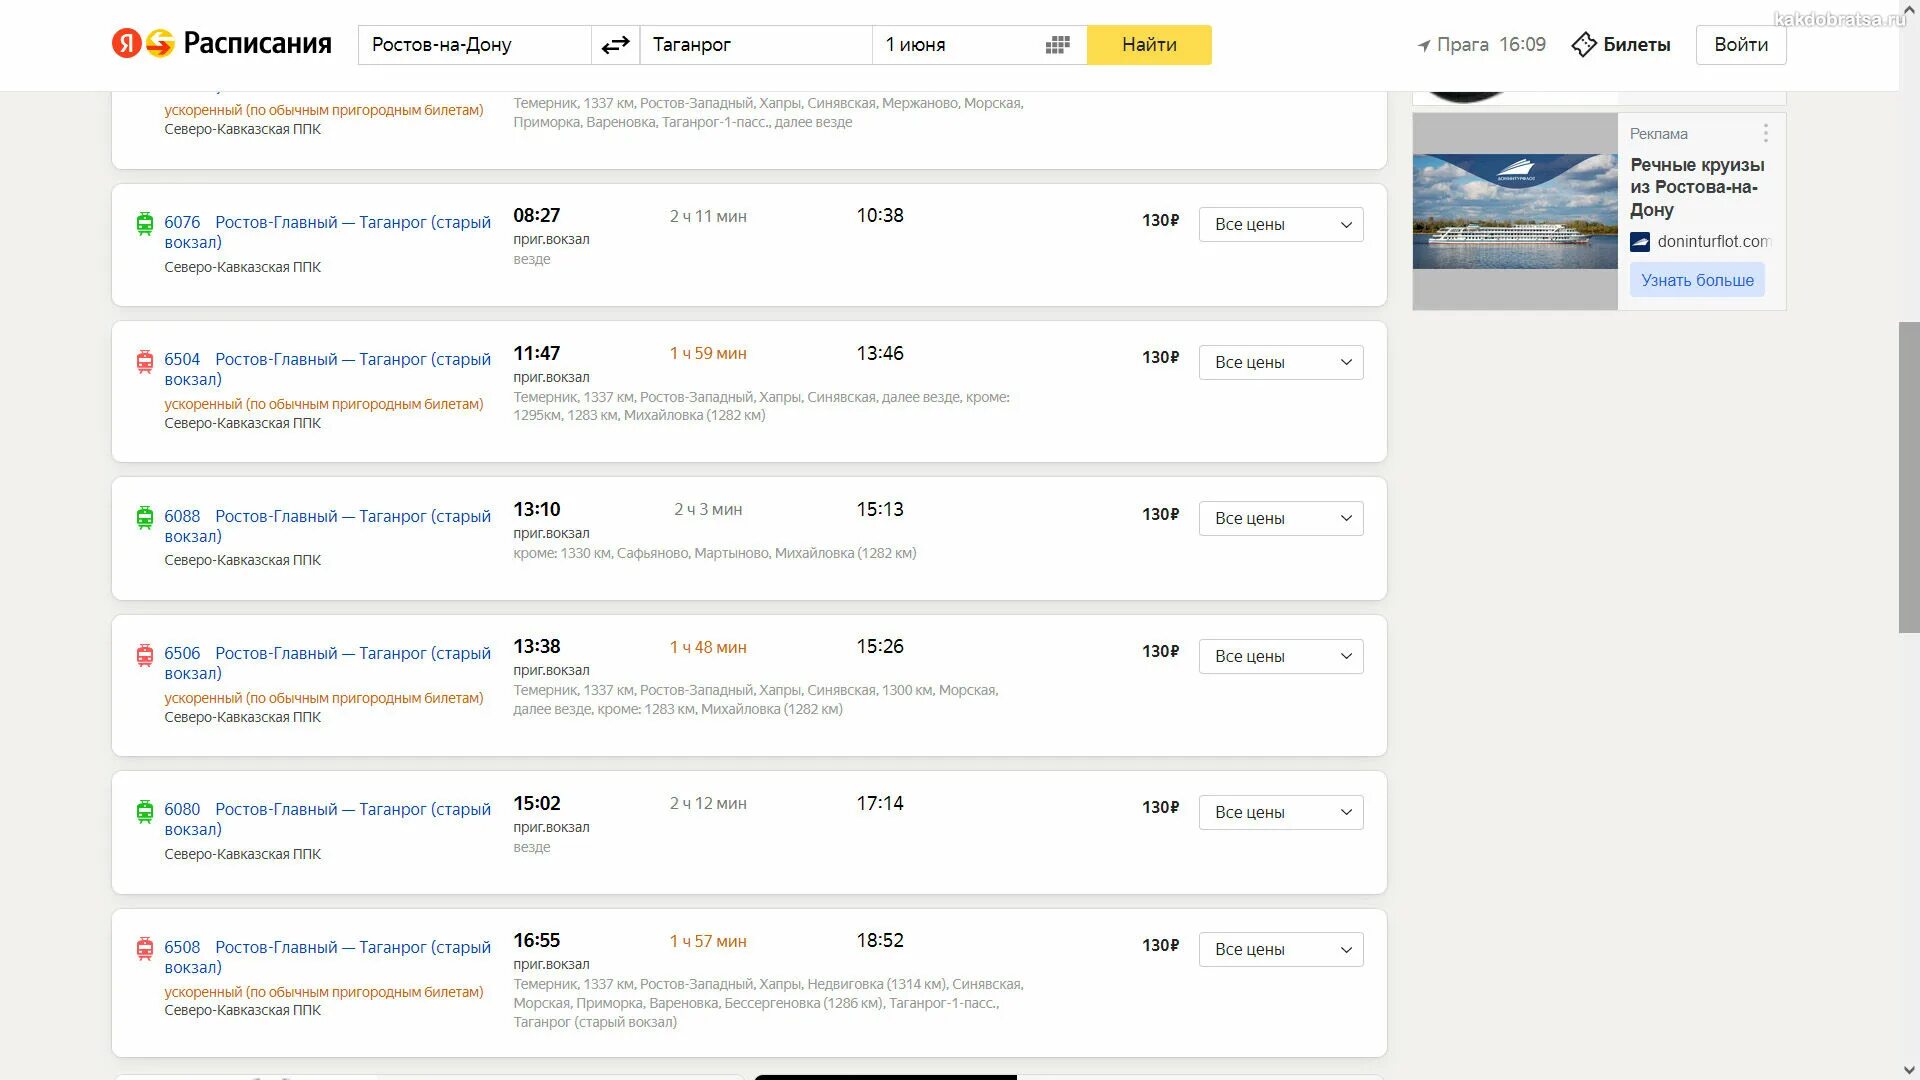This screenshot has height=1080, width=1920.
Task: Click 'Войти' login button top right
Action: pyautogui.click(x=1743, y=45)
